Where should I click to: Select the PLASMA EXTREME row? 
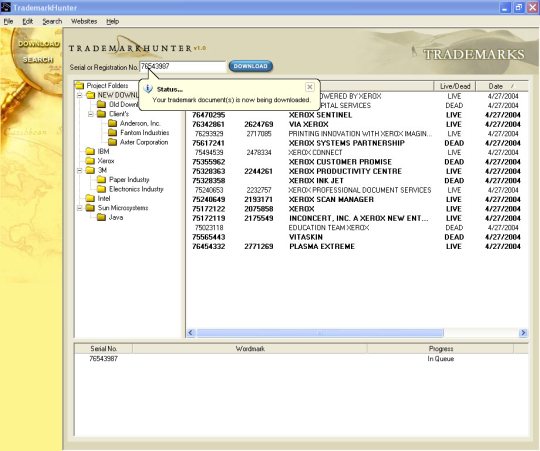coord(356,247)
